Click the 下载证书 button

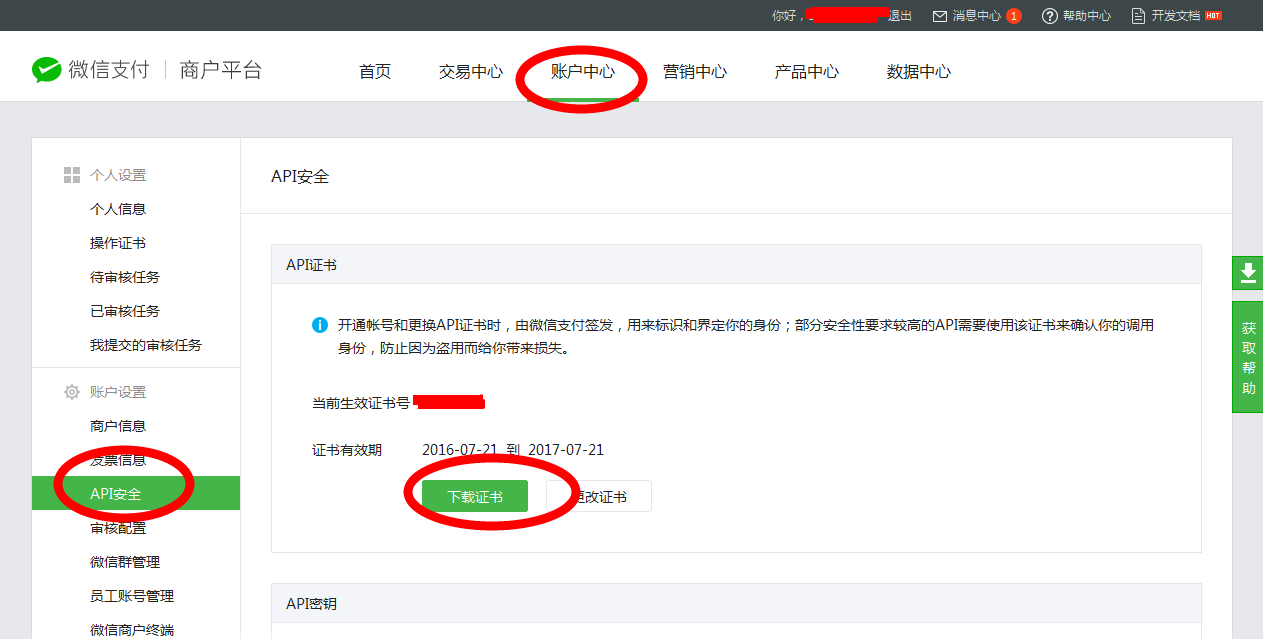pos(475,496)
